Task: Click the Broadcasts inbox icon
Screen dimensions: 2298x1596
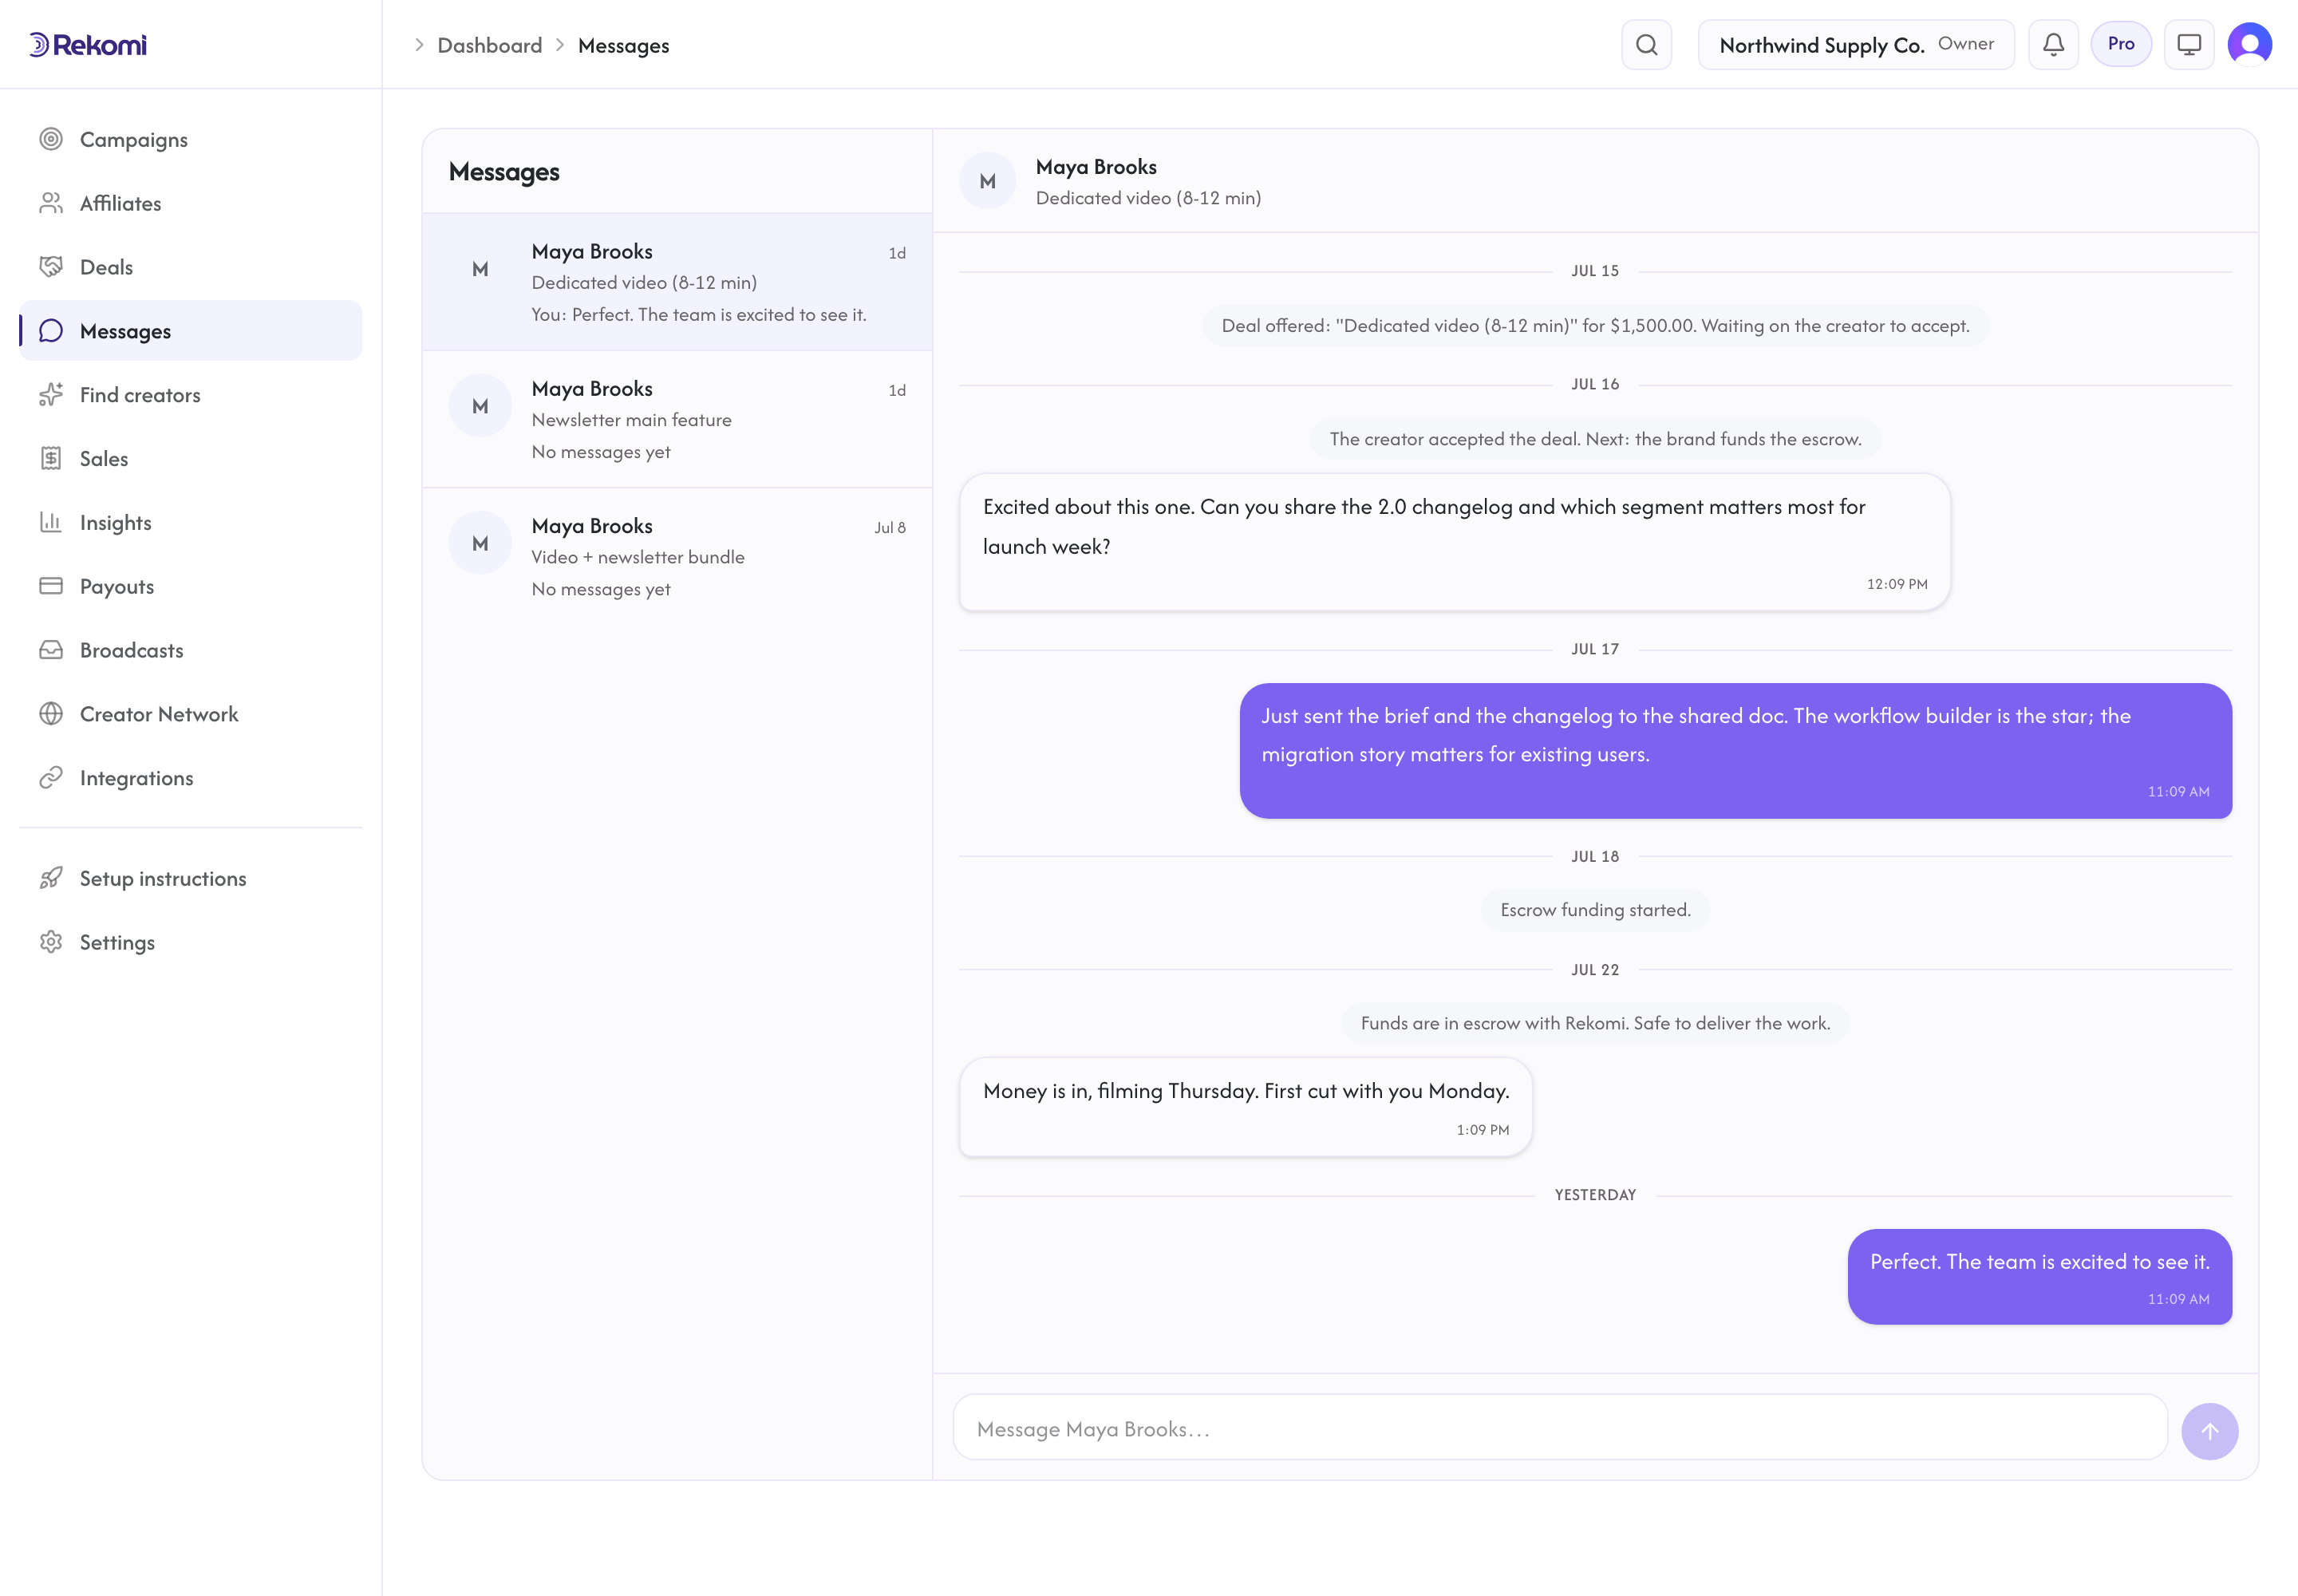Action: (x=51, y=650)
